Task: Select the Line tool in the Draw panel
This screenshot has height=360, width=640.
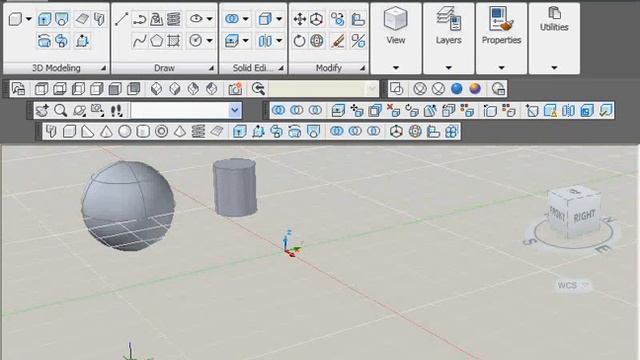Action: pos(122,19)
